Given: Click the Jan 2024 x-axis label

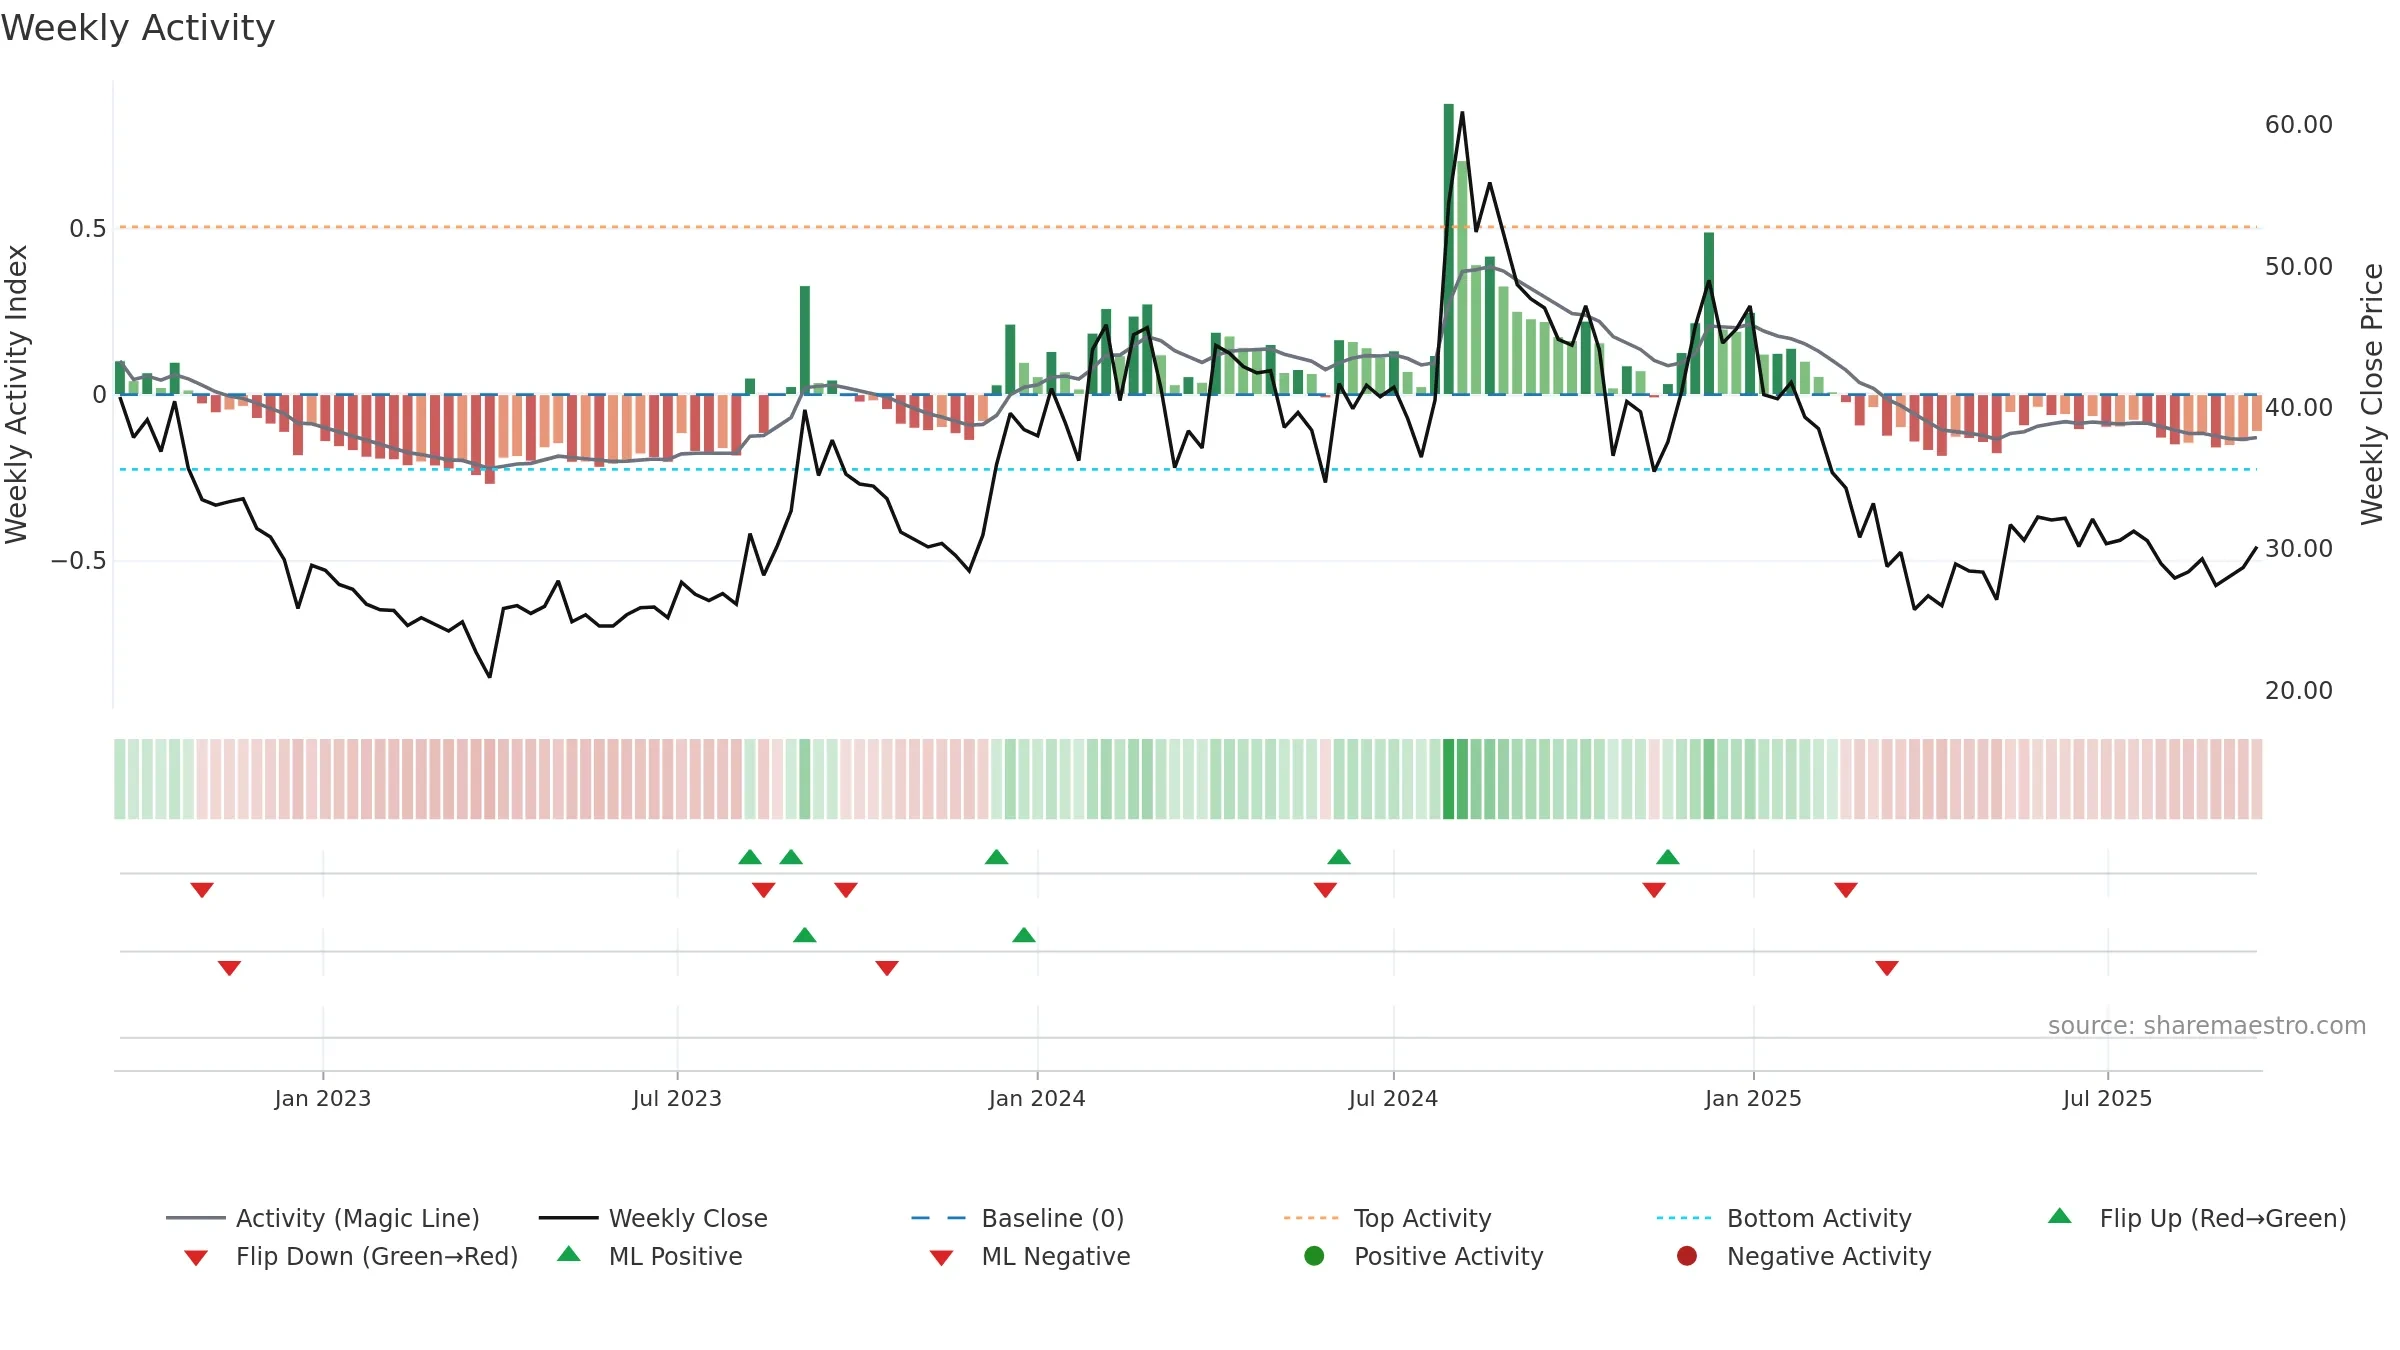Looking at the screenshot, I should [x=1037, y=1098].
